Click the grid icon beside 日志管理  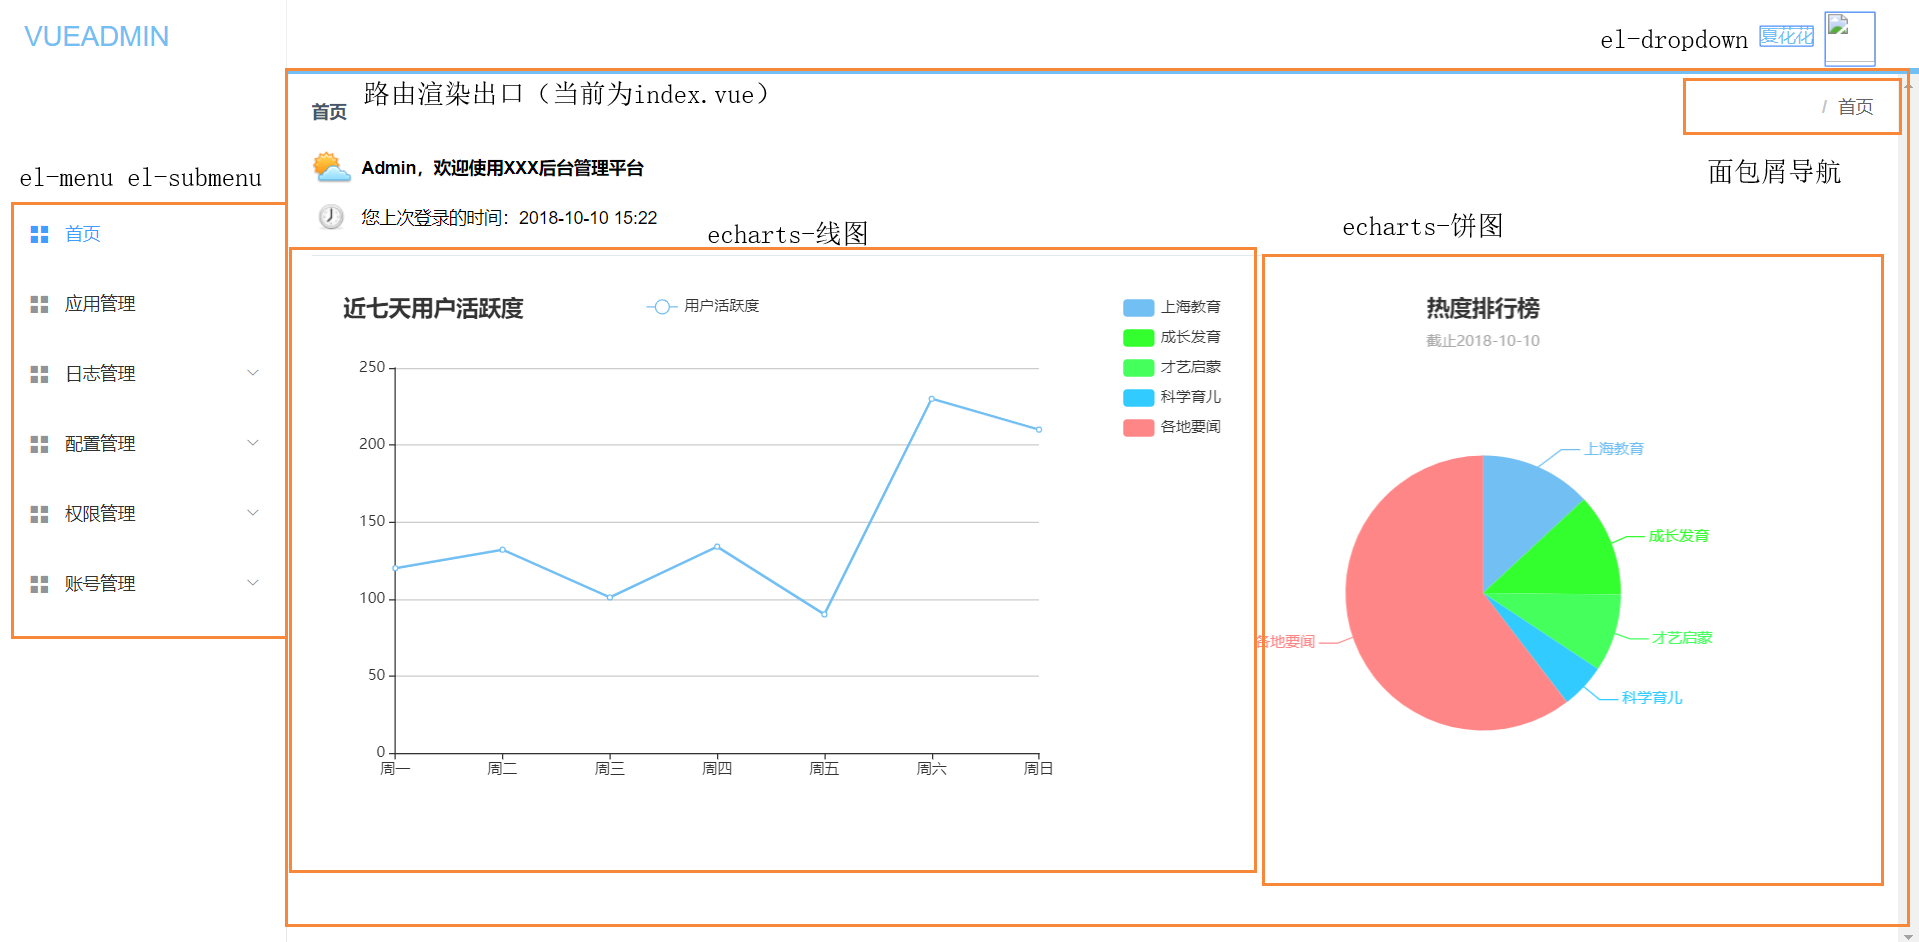[39, 374]
